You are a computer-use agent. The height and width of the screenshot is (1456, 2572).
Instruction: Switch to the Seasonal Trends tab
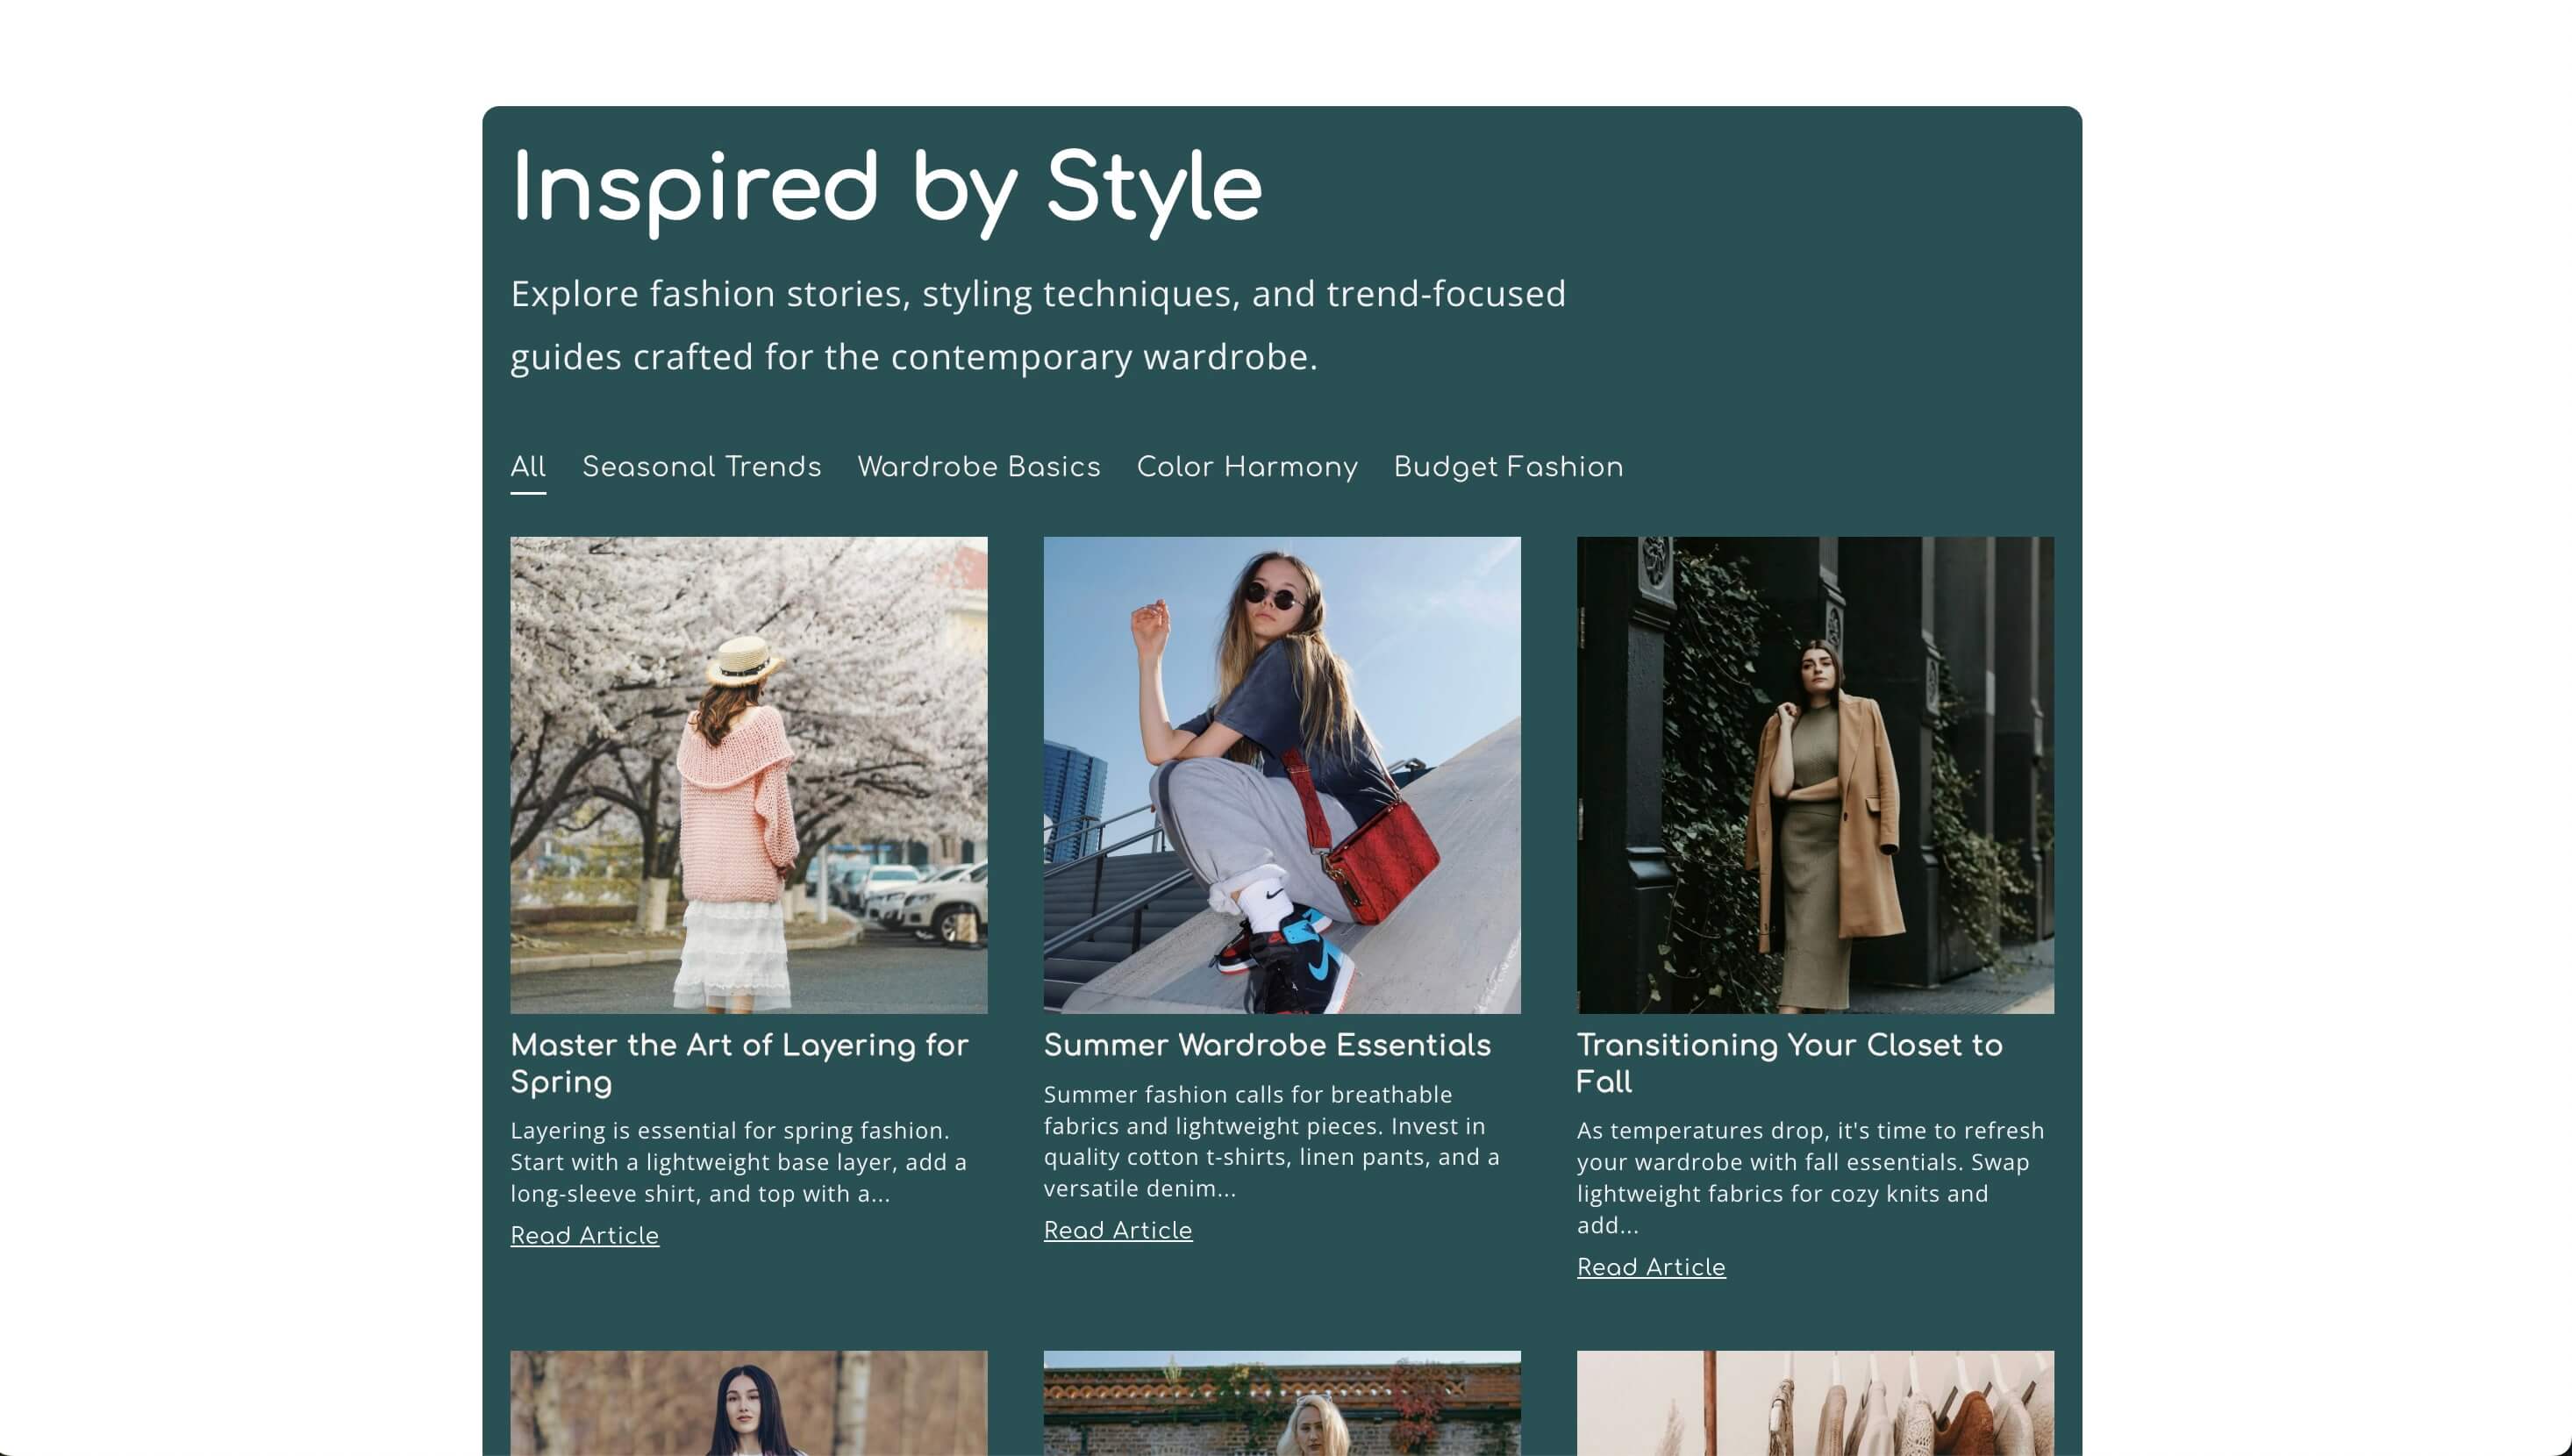[x=701, y=467]
